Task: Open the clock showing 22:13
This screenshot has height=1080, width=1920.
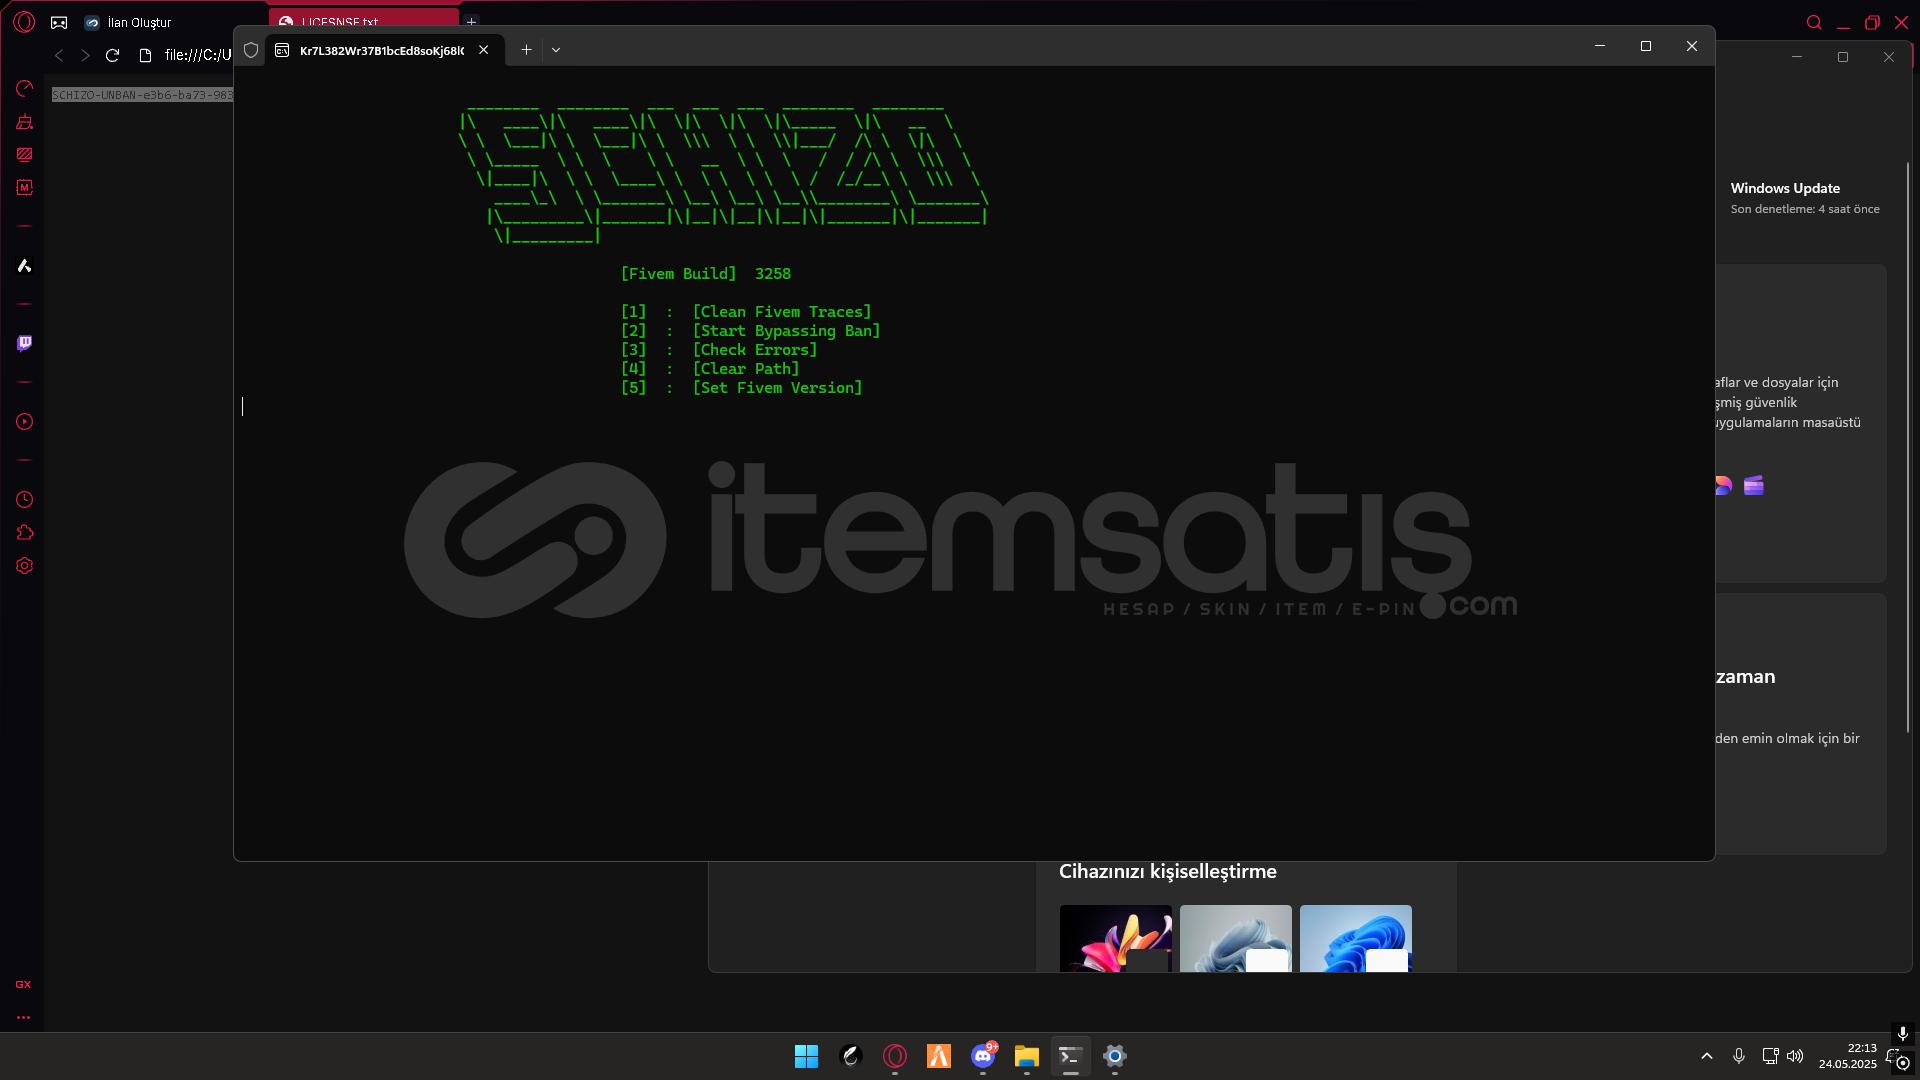Action: pyautogui.click(x=1848, y=1056)
